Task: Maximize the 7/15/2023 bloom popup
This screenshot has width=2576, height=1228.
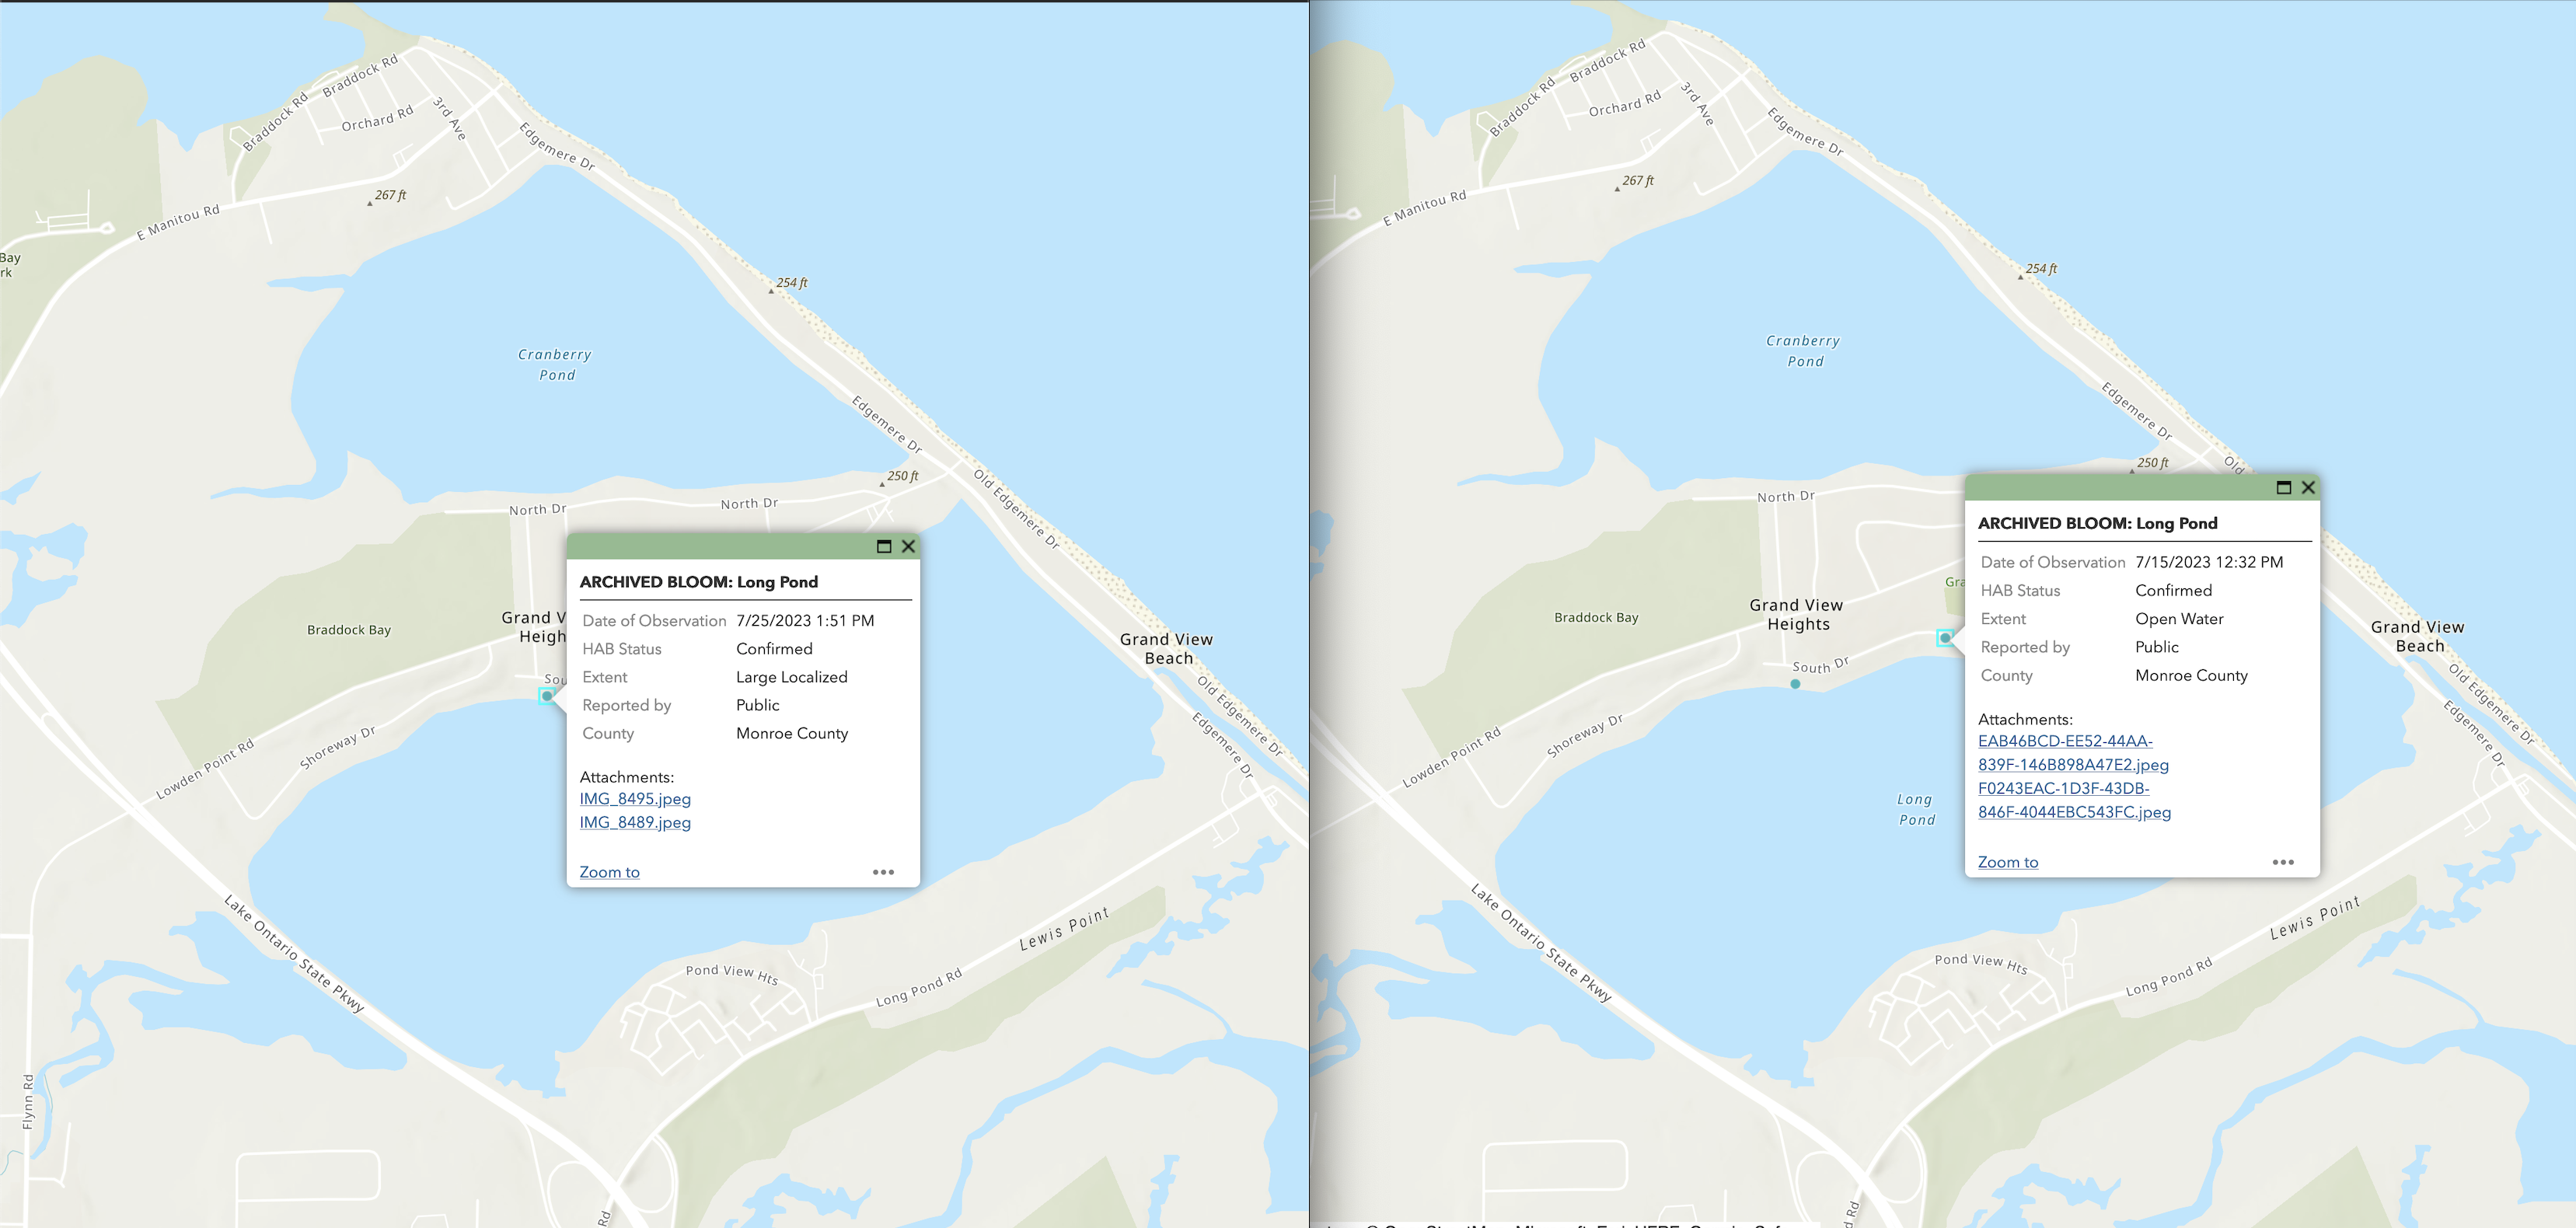Action: tap(2283, 487)
